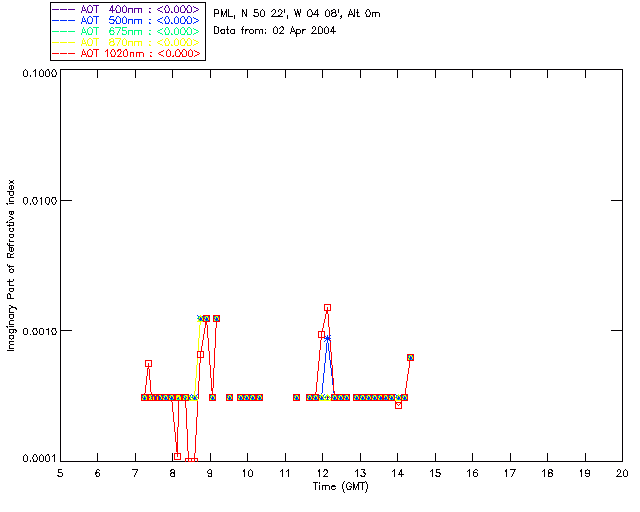The width and height of the screenshot is (640, 512).
Task: Click the last data marker after 14 GMT
Action: click(411, 358)
